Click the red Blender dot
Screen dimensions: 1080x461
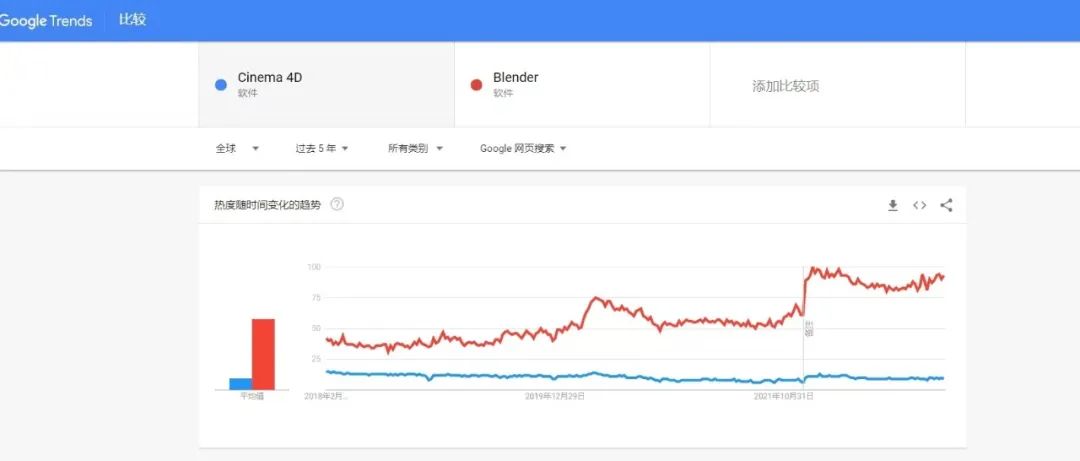(x=476, y=85)
